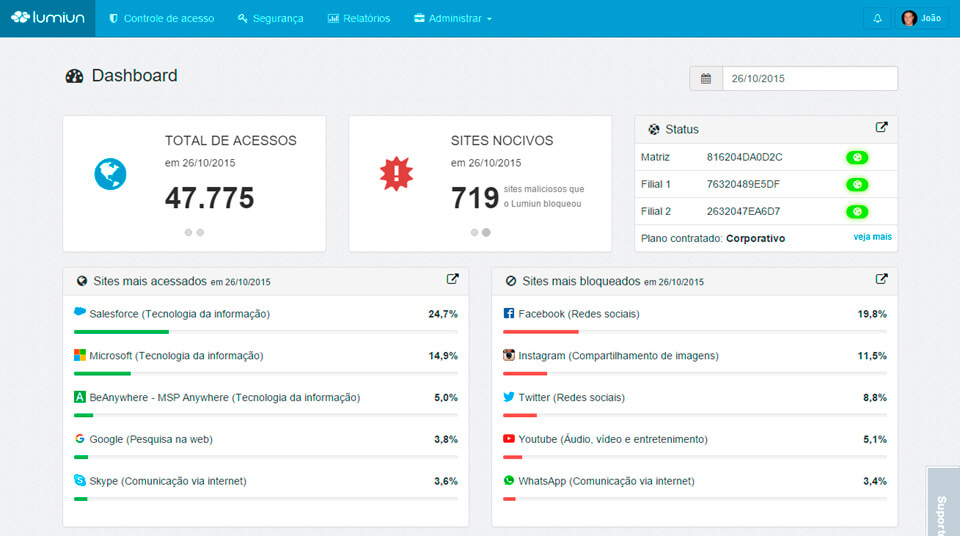Viewport: 960px width, 536px height.
Task: Click the Status panel header icon
Action: (654, 129)
